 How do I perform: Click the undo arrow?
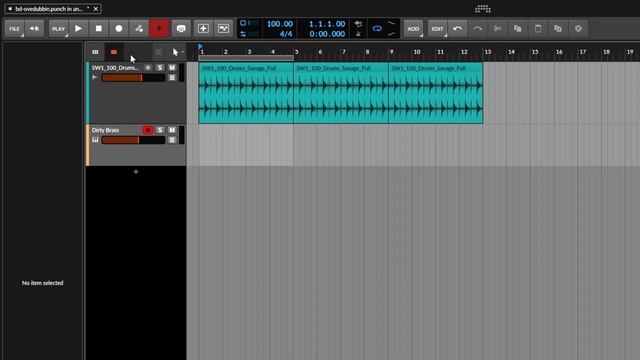click(458, 29)
